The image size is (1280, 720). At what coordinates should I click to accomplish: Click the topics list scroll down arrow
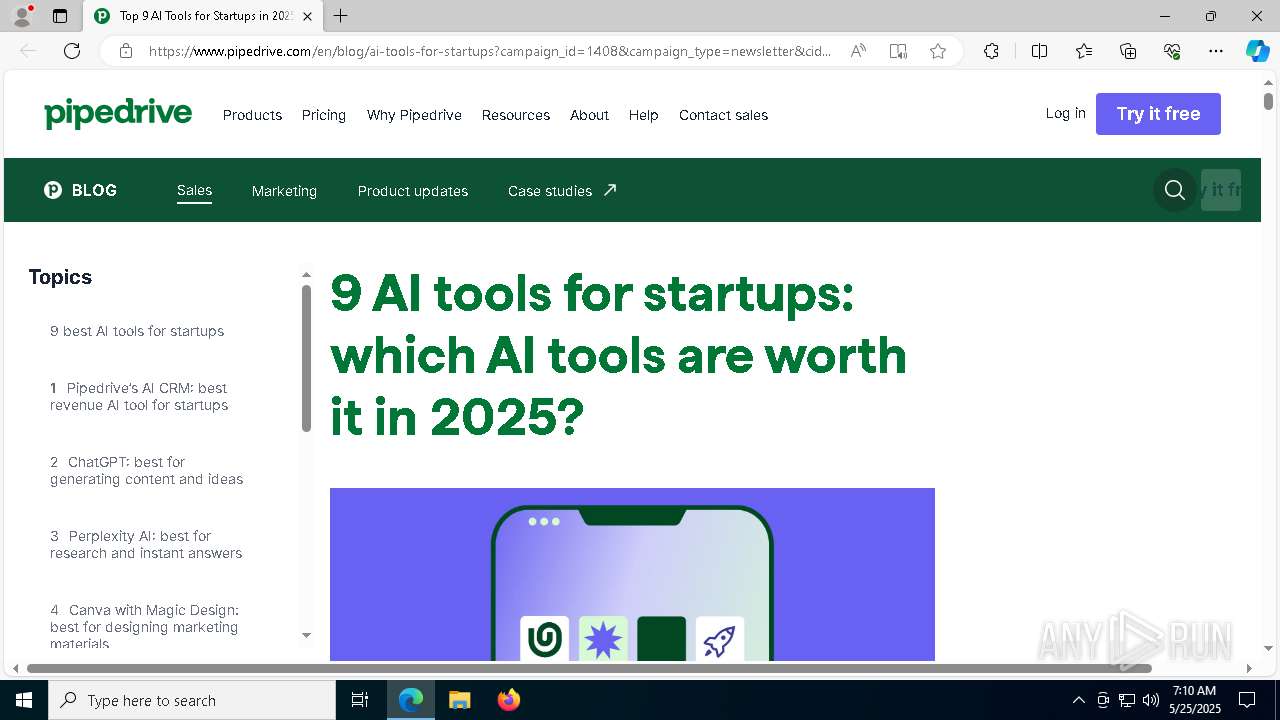(306, 635)
